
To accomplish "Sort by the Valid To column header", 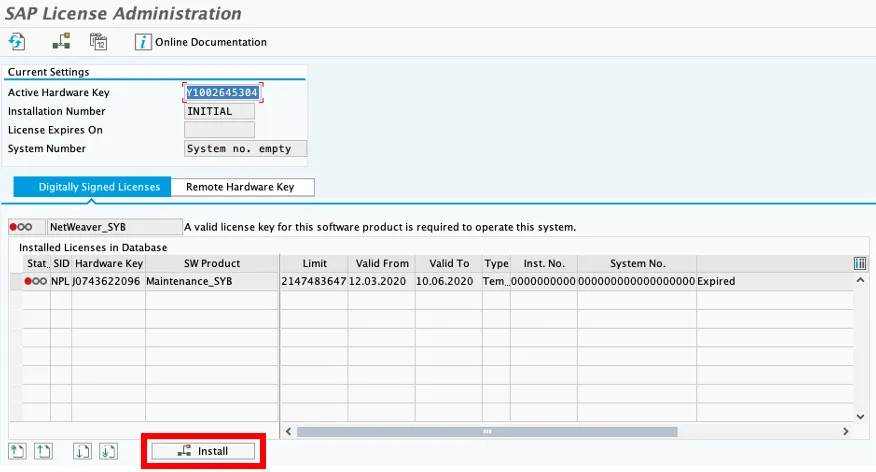I will coord(448,263).
